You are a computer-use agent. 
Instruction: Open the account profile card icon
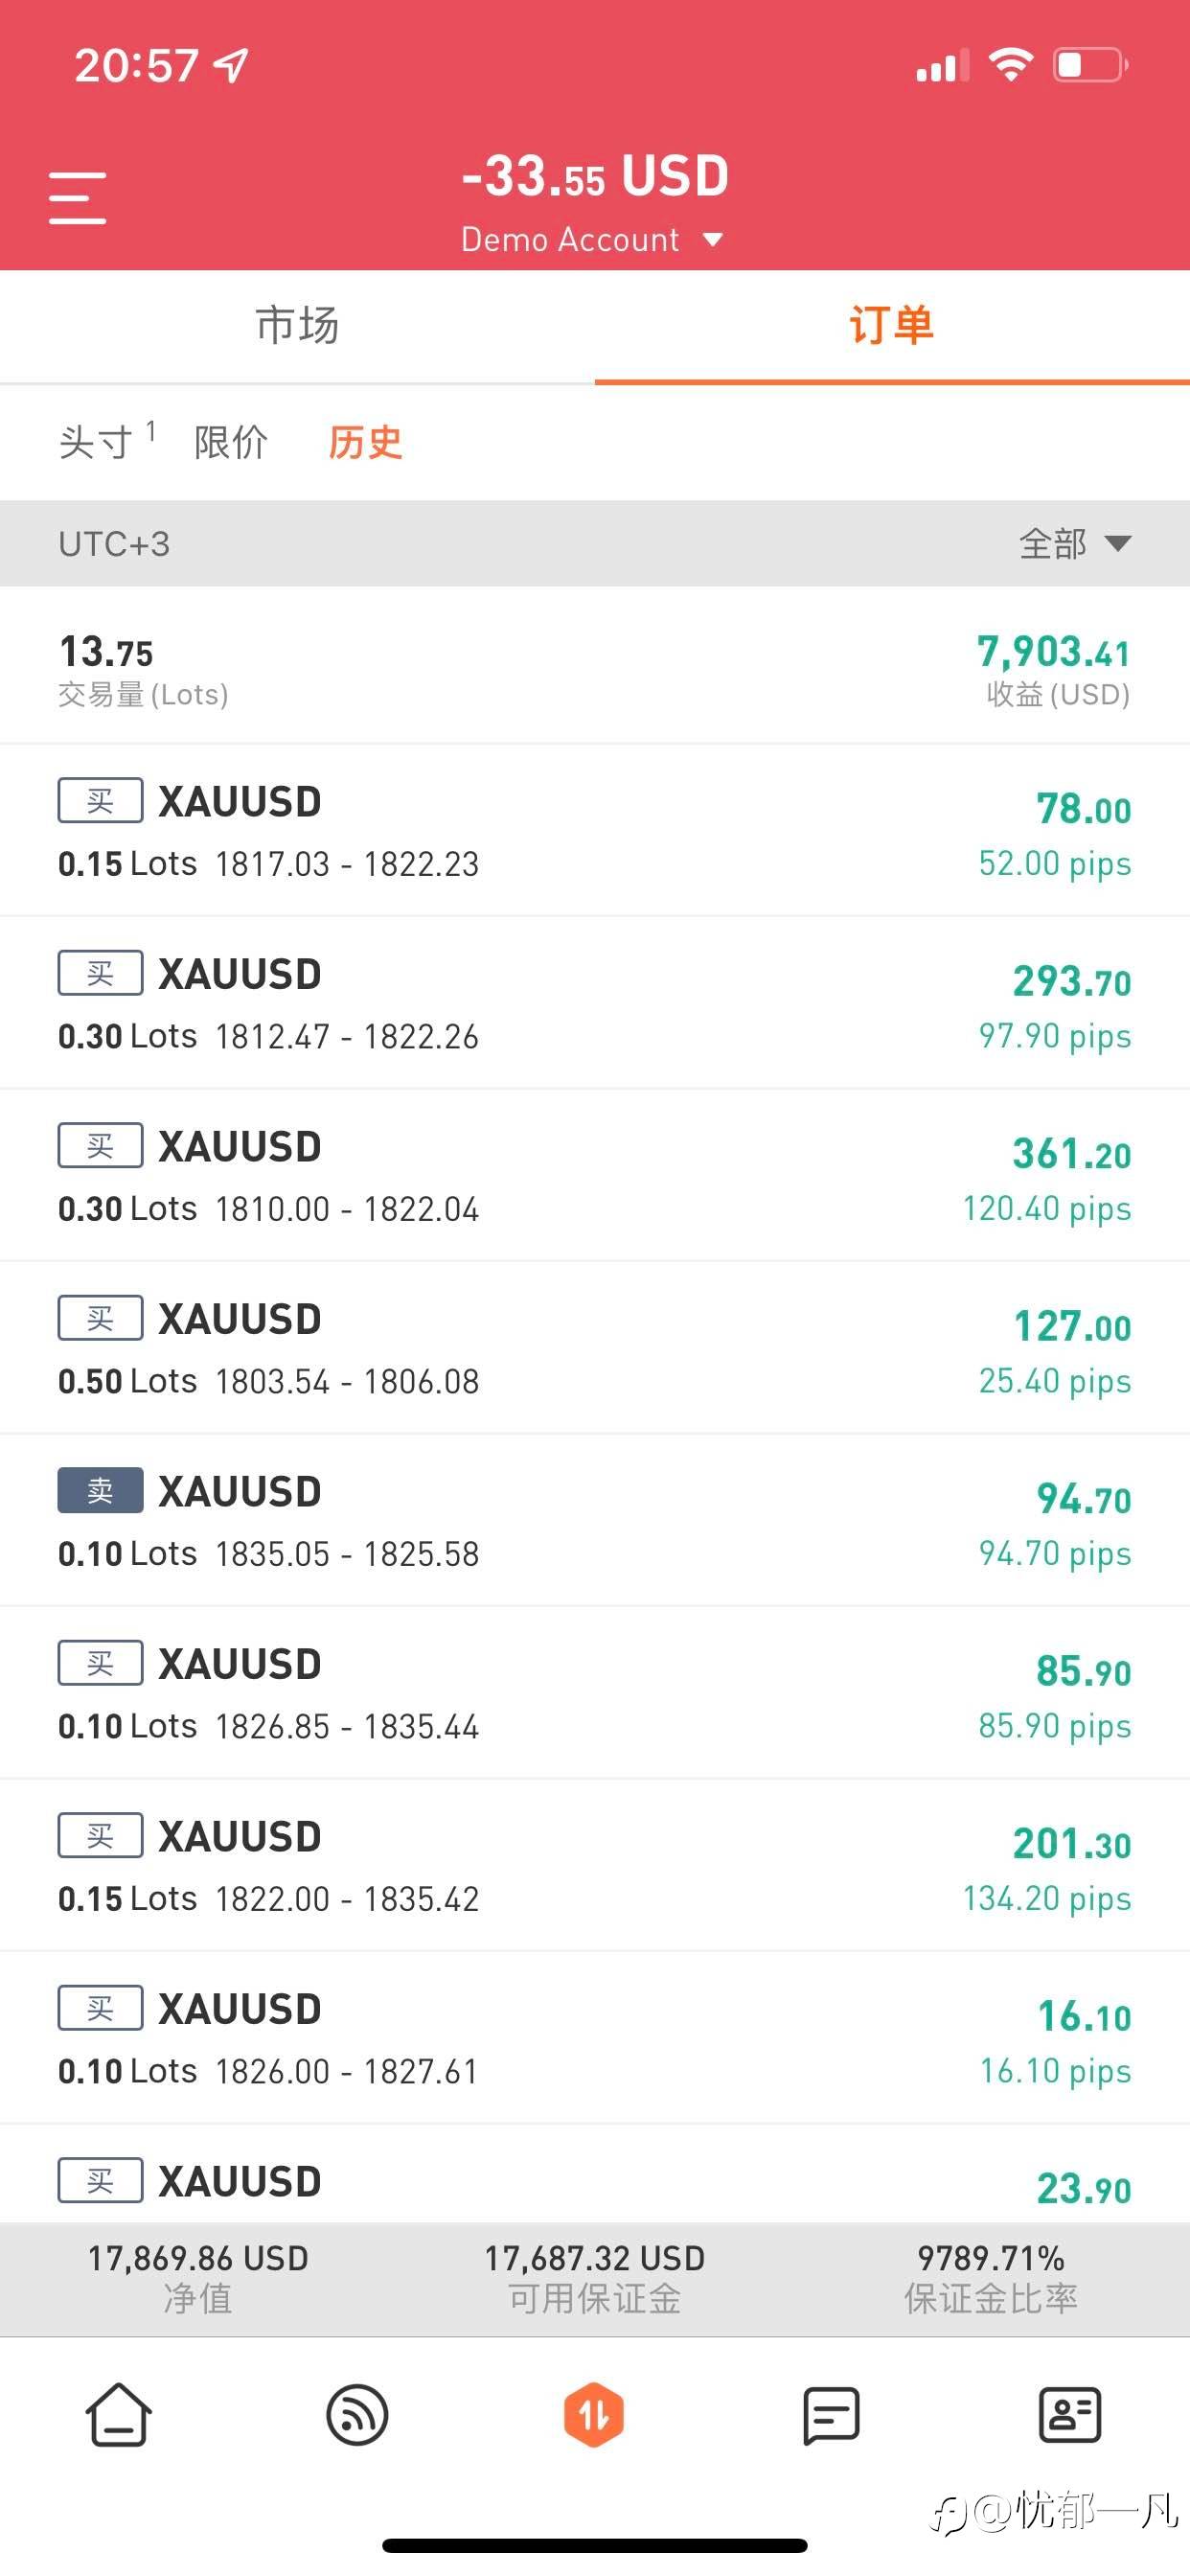(x=1070, y=2415)
